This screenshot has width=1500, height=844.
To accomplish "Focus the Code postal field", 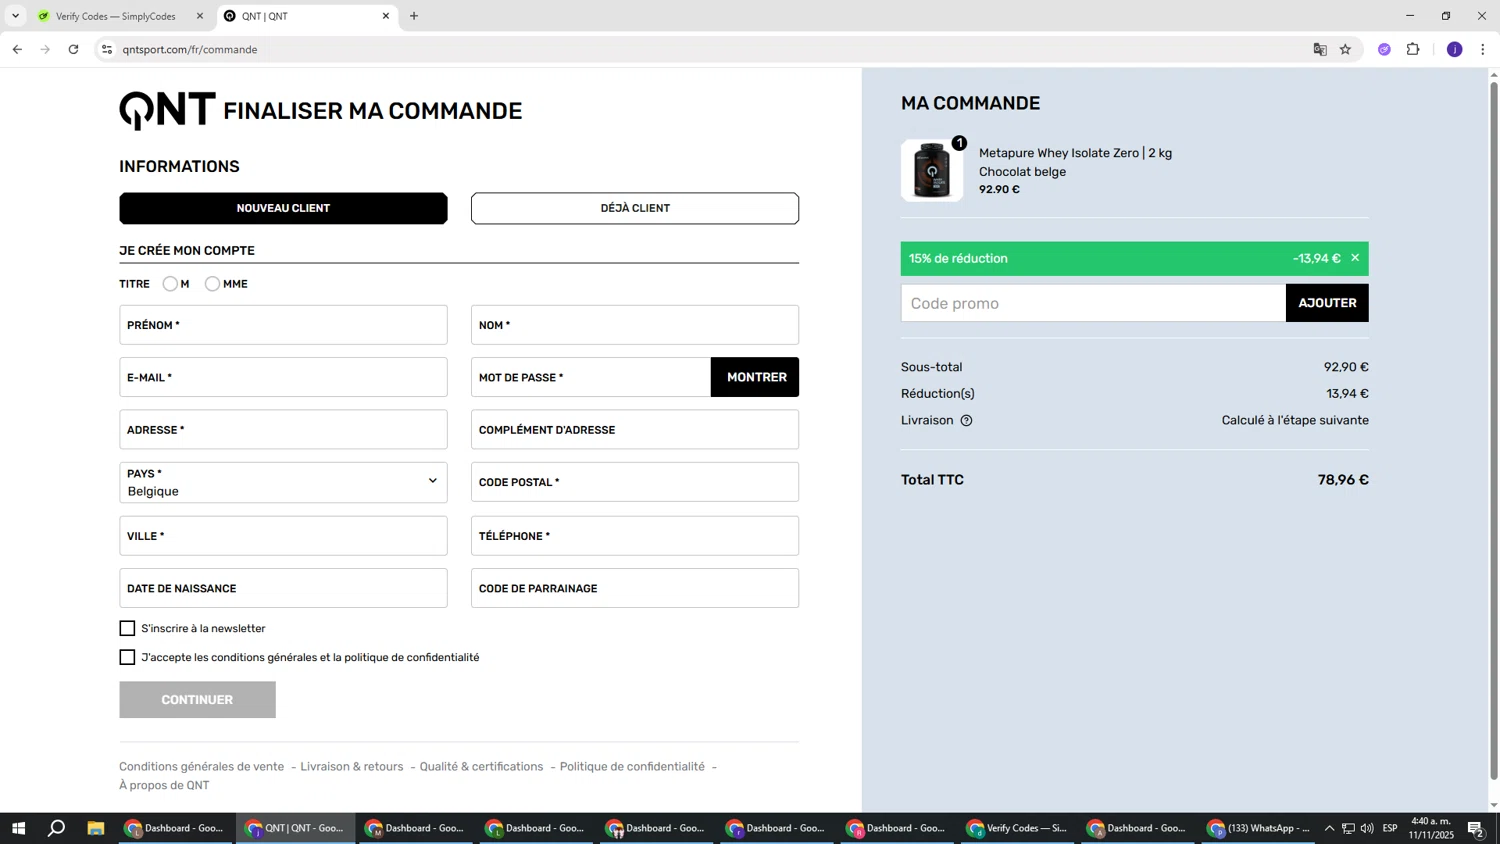I will pos(635,482).
